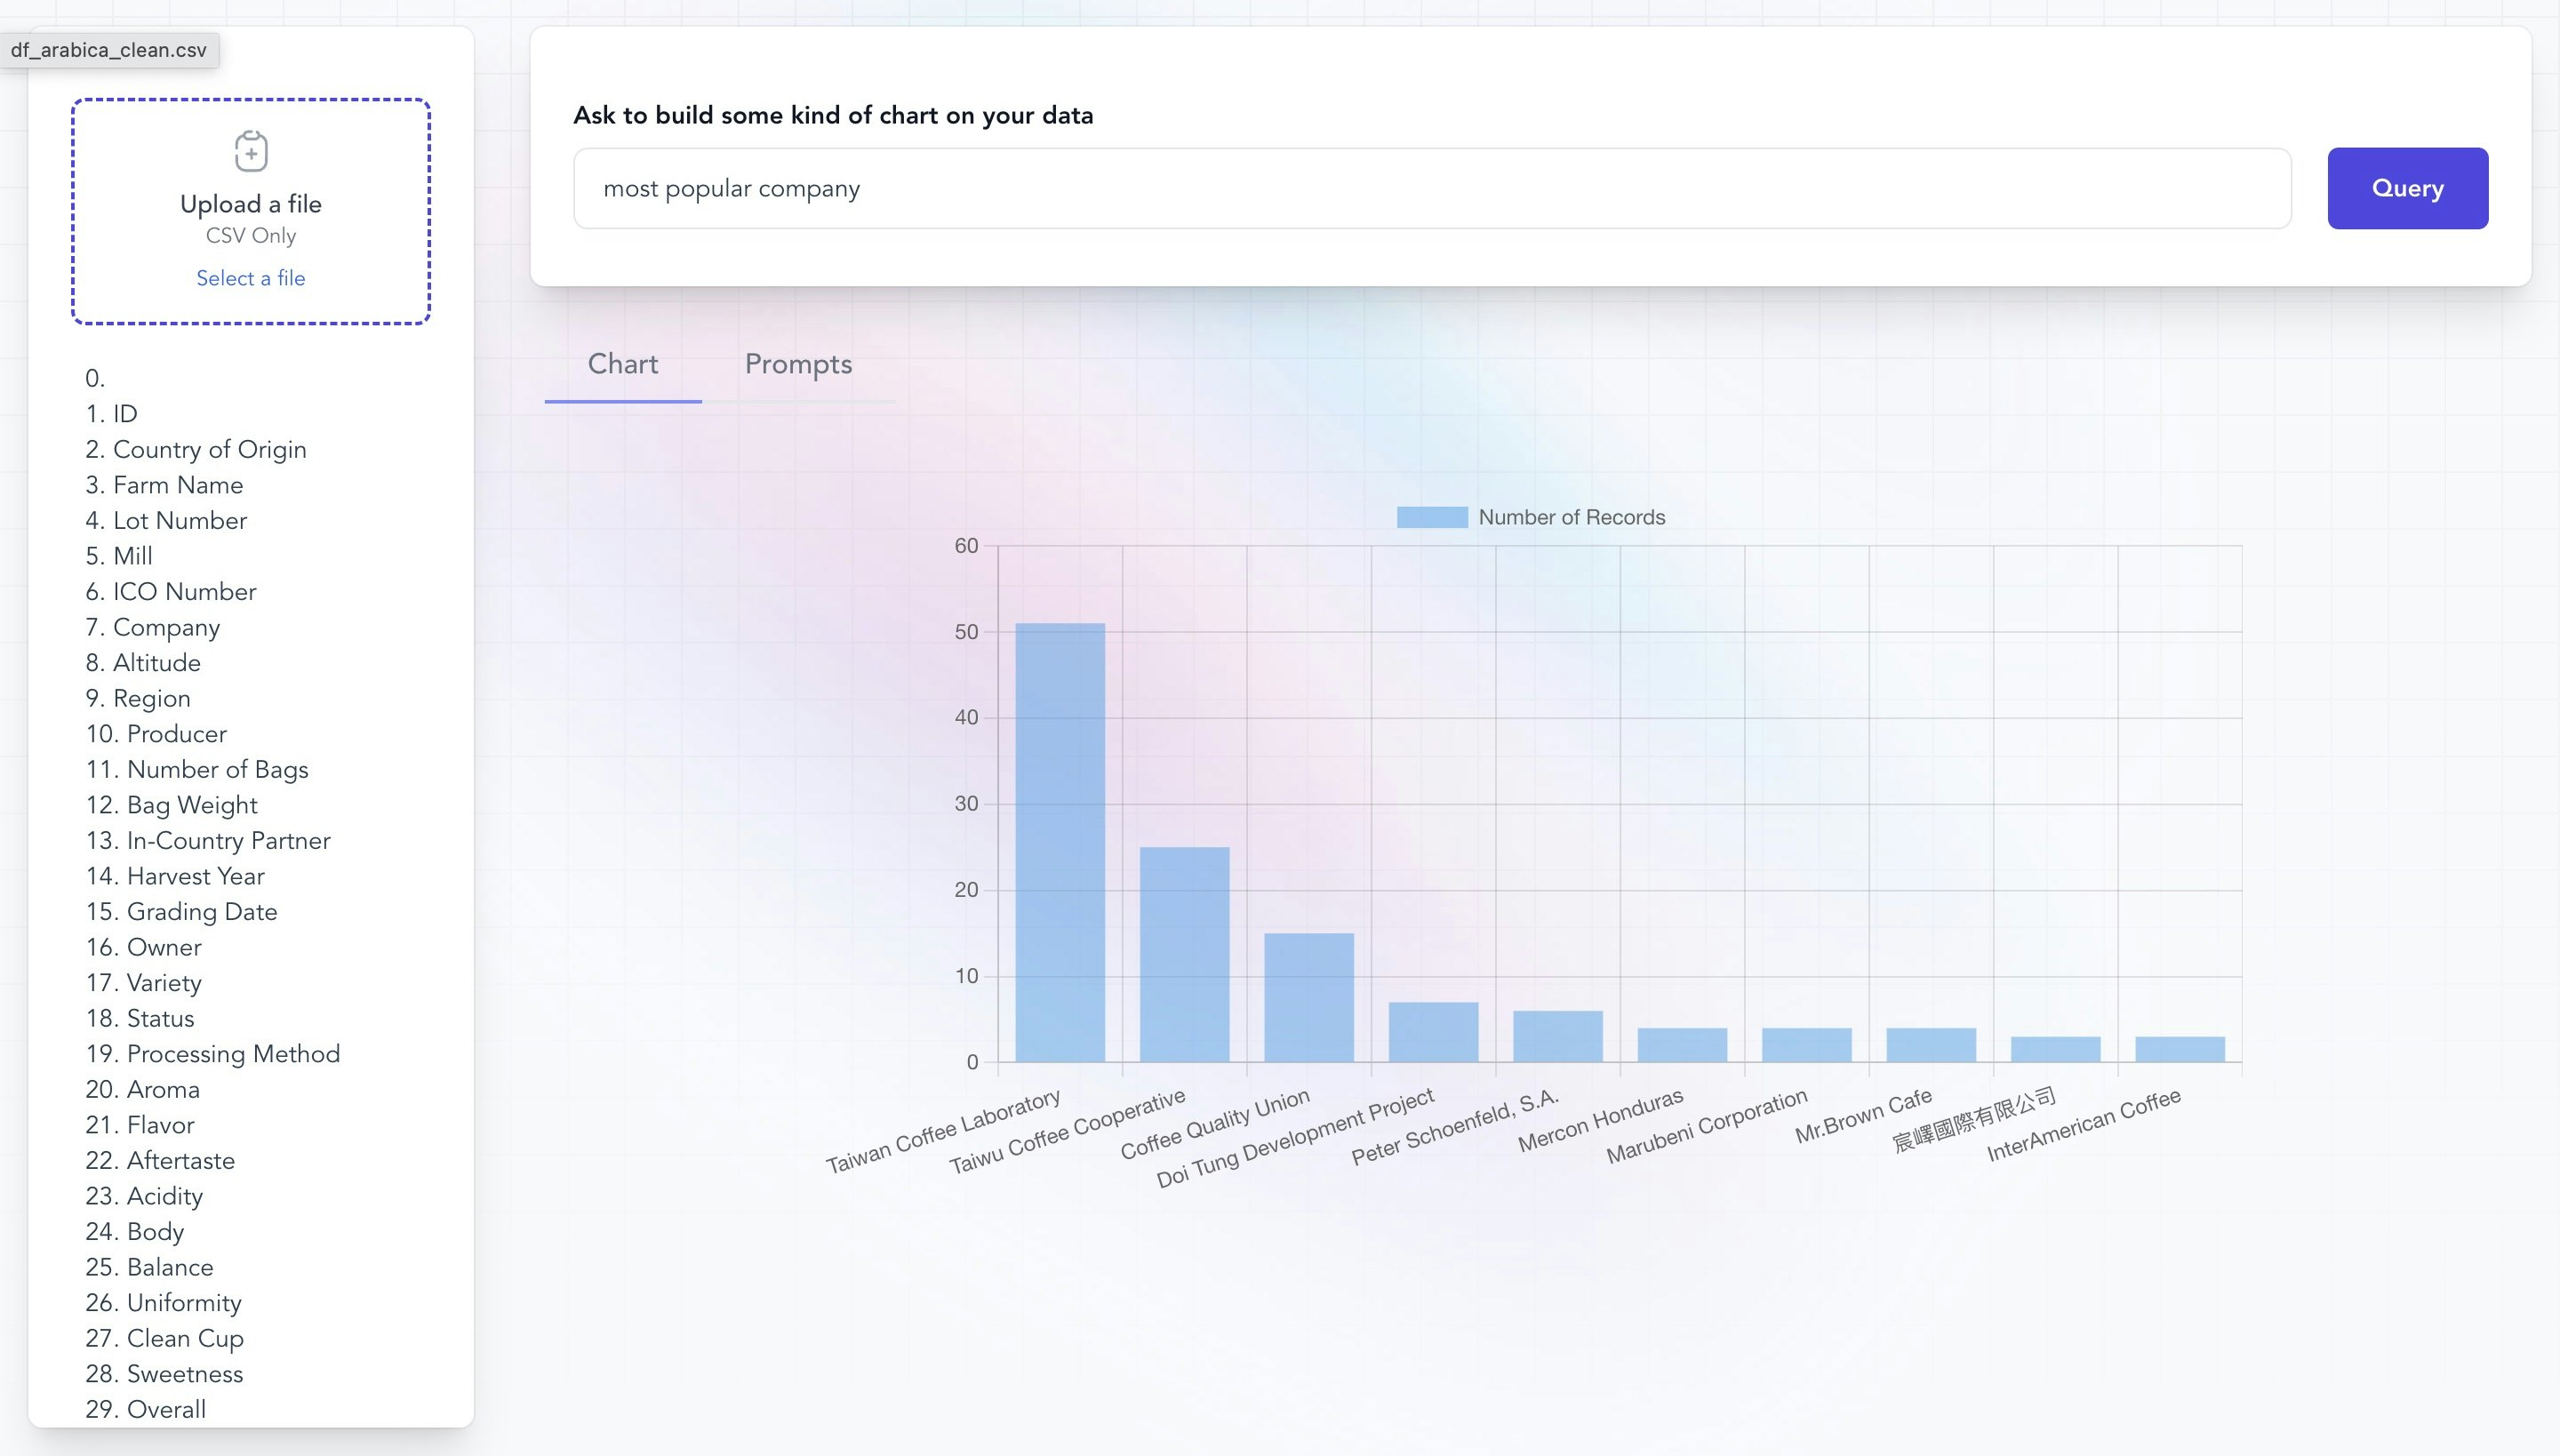Click the Doi Tung Development Project bar
2560x1456 pixels.
pos(1433,1031)
